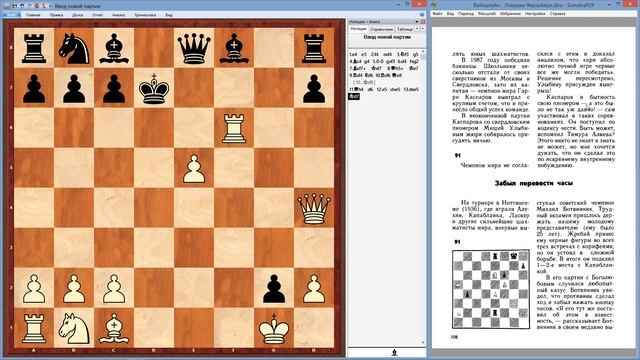Screen dimensions: 640x360
Task: Select the white pawn on c2
Action: 114,288
